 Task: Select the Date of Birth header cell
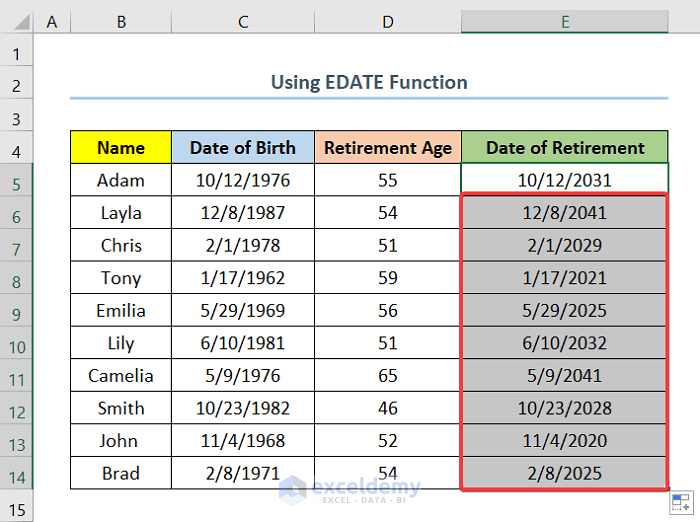pyautogui.click(x=243, y=148)
